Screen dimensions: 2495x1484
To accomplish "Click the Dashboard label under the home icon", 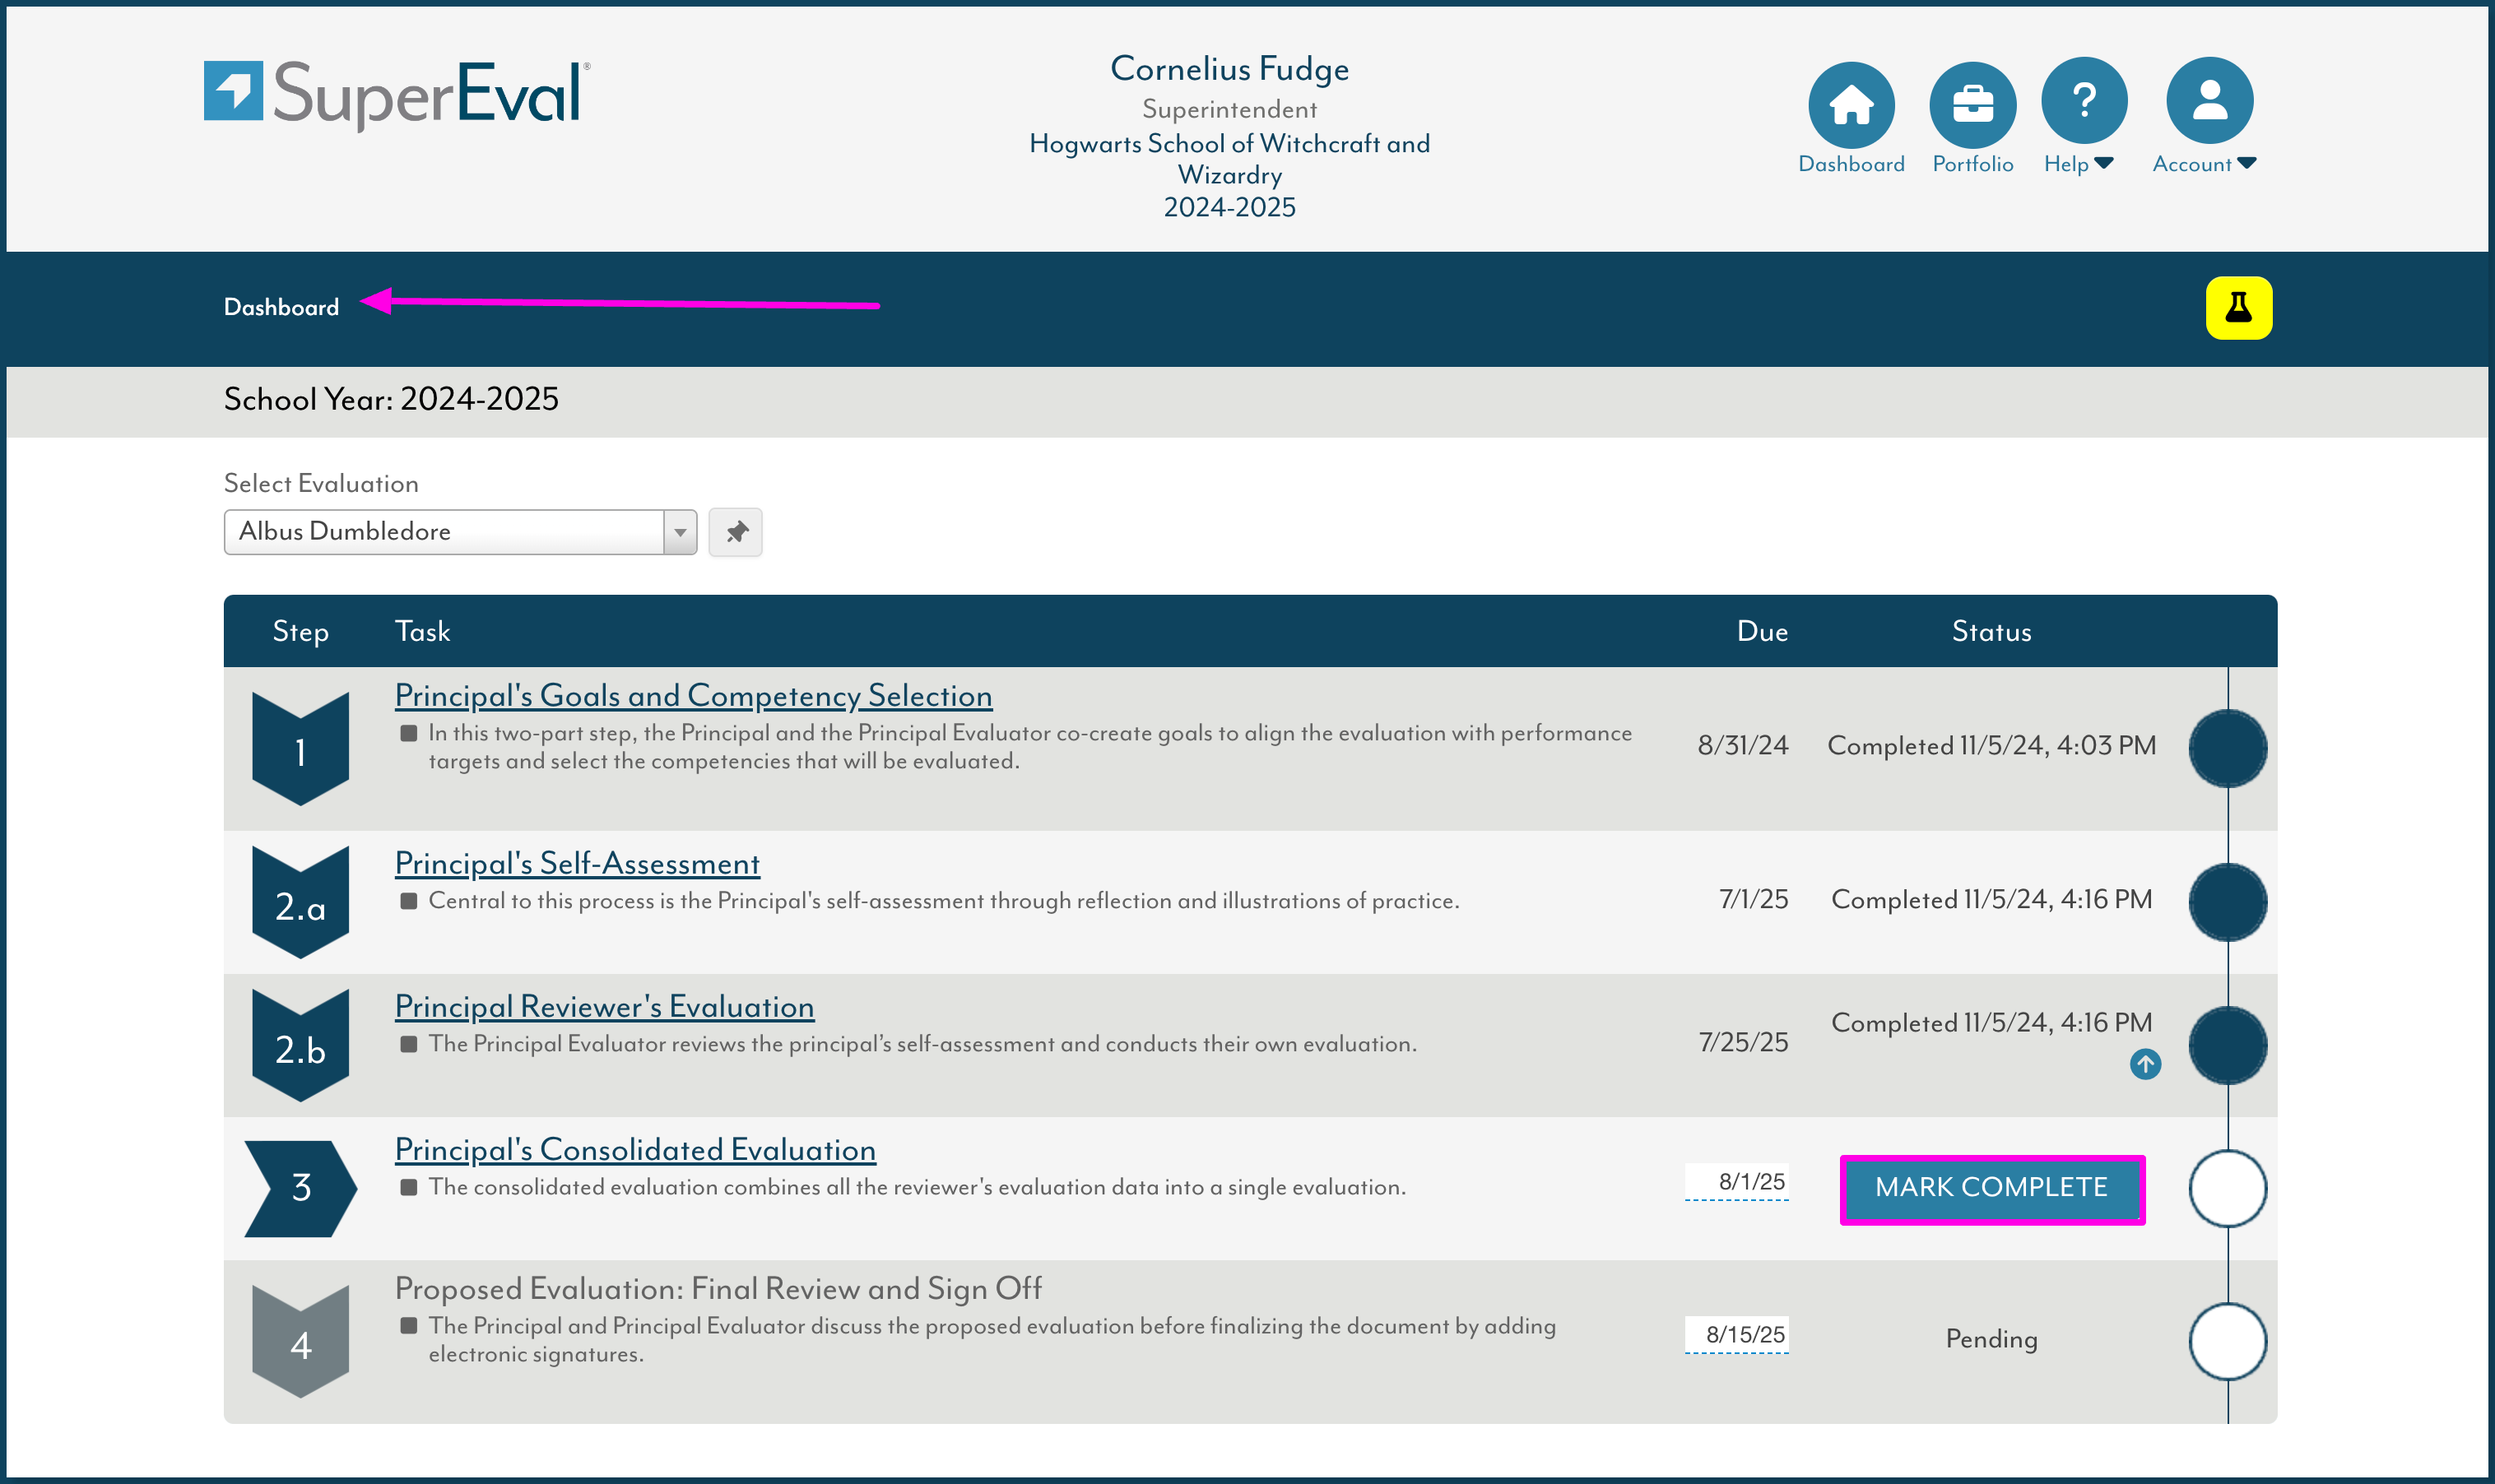I will coord(1851,164).
